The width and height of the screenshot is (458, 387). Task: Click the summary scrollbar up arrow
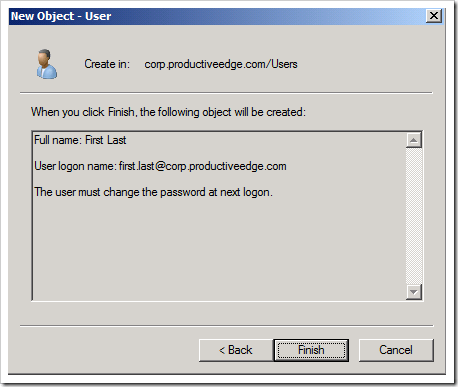(x=414, y=140)
